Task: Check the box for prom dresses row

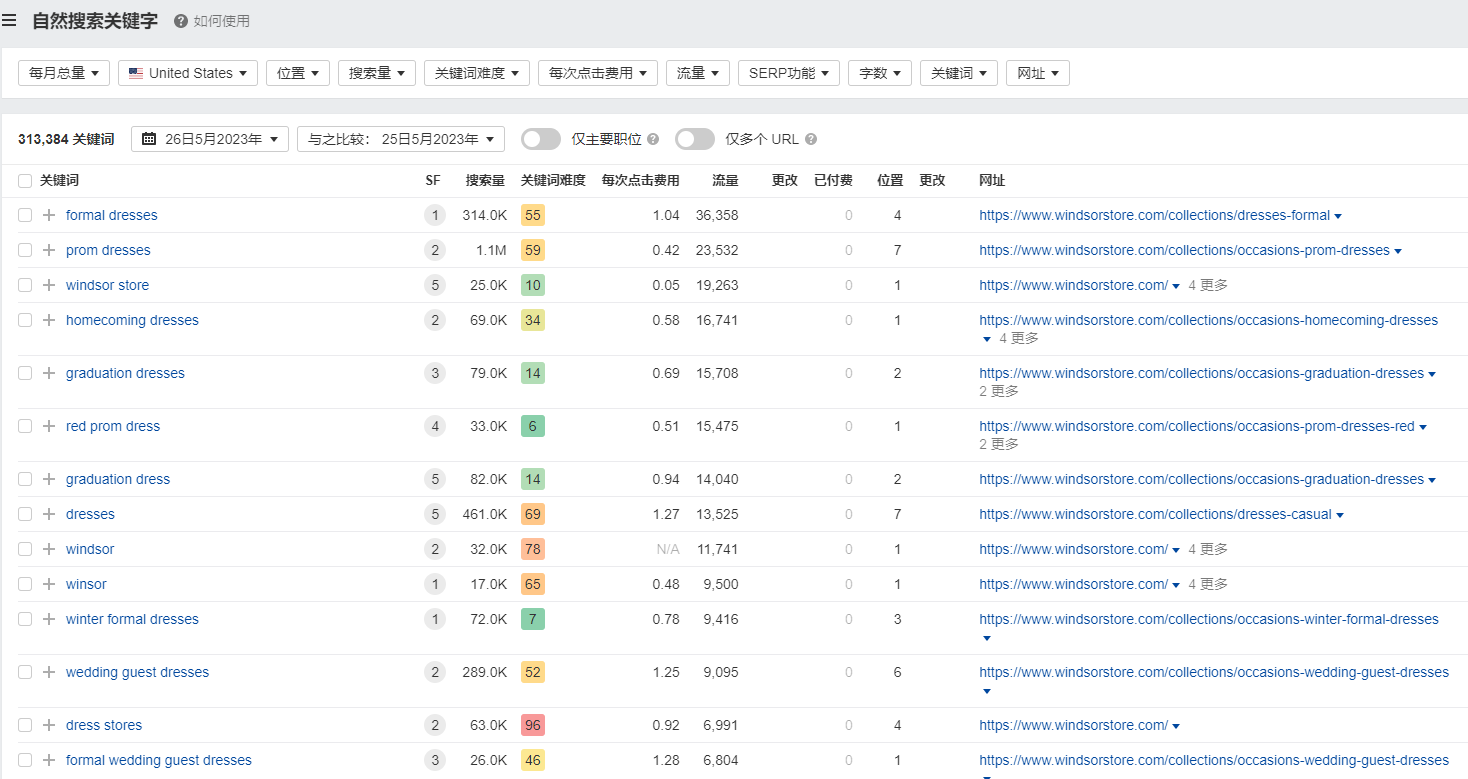Action: tap(25, 250)
